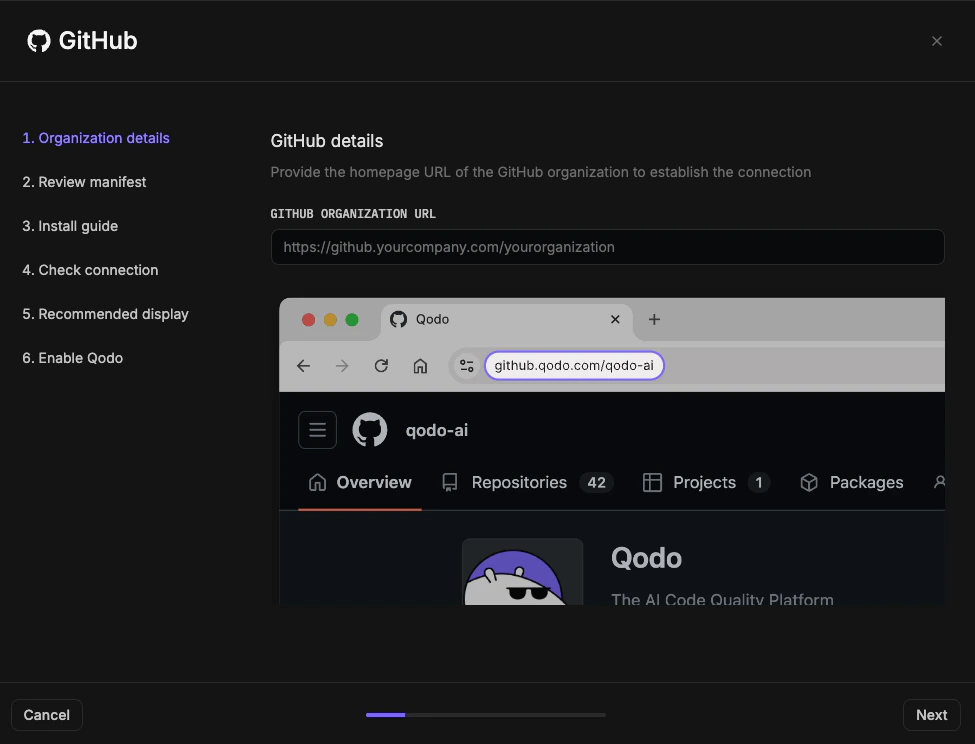Close the GitHub setup dialog
This screenshot has height=744, width=975.
(x=937, y=41)
